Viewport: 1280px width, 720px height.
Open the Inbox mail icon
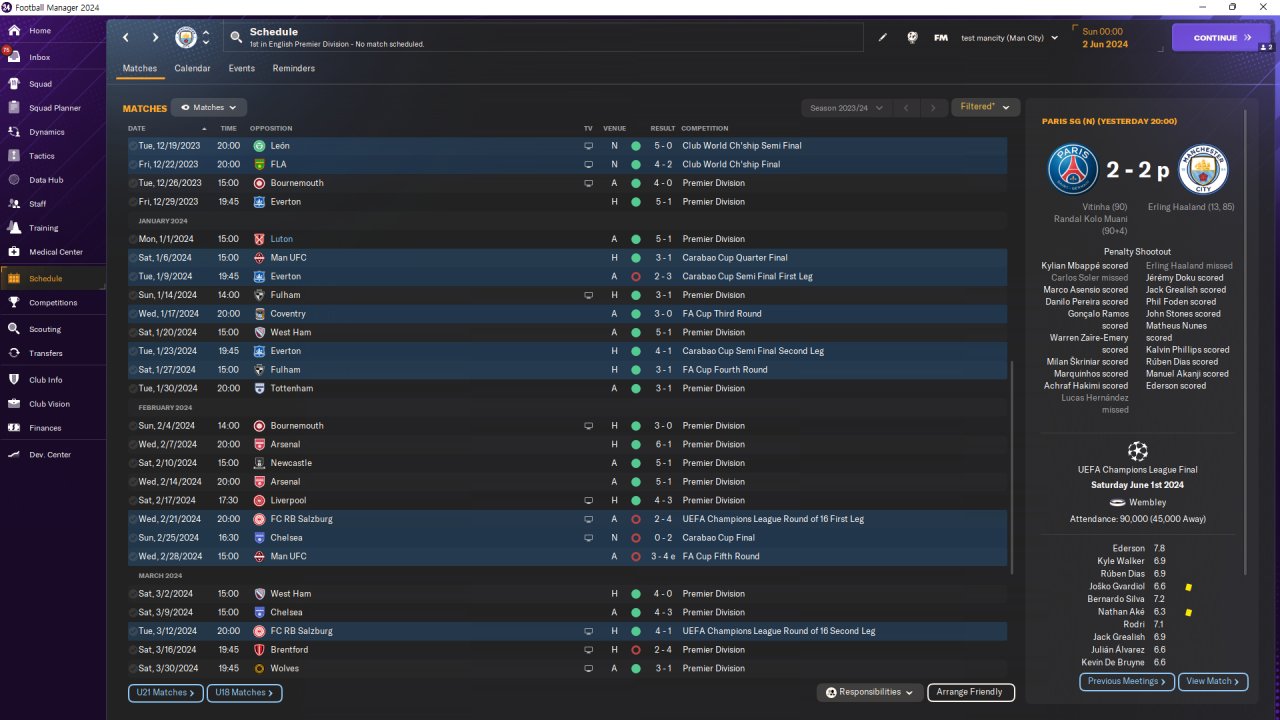tap(14, 57)
